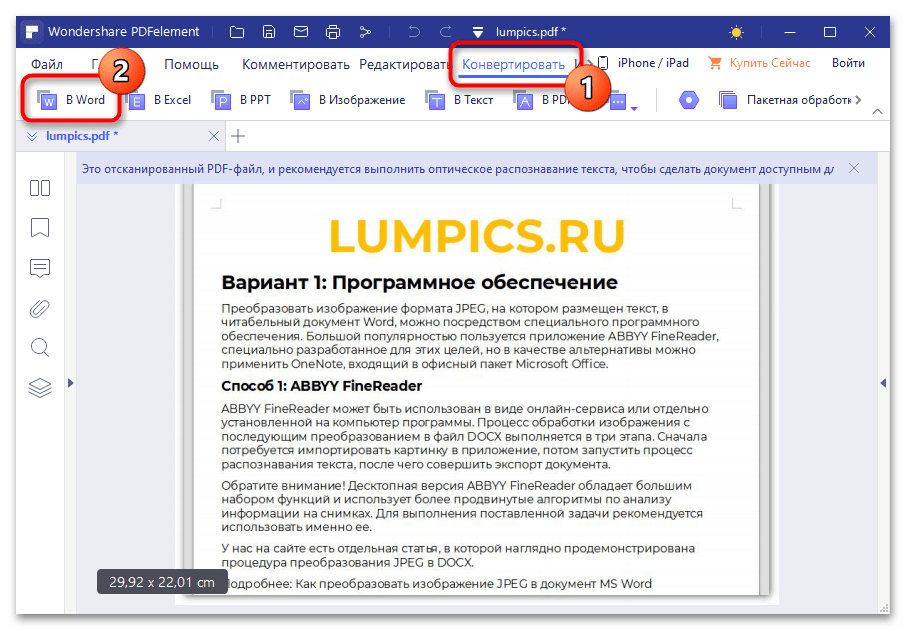Expand the right sidebar panel arrow
906x630 pixels.
click(883, 383)
